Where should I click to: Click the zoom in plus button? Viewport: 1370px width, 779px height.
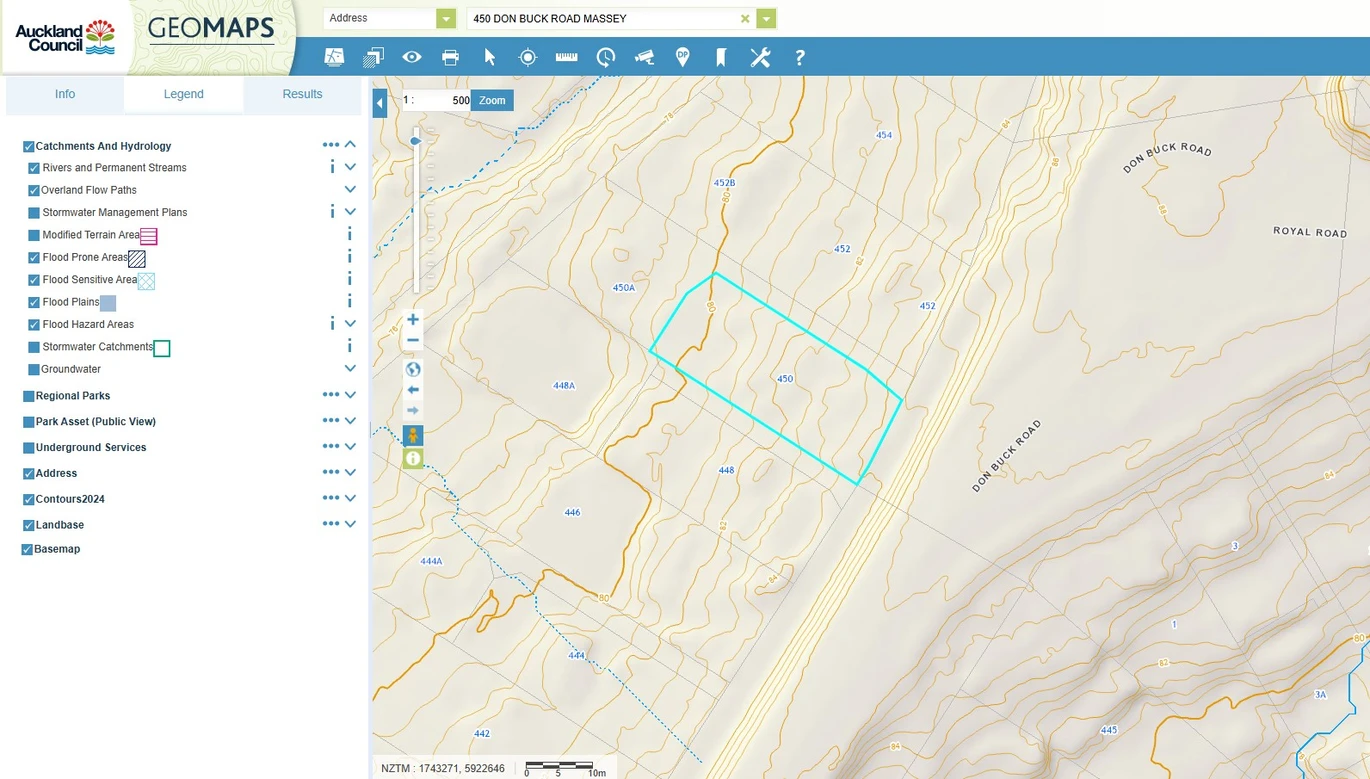(x=413, y=319)
